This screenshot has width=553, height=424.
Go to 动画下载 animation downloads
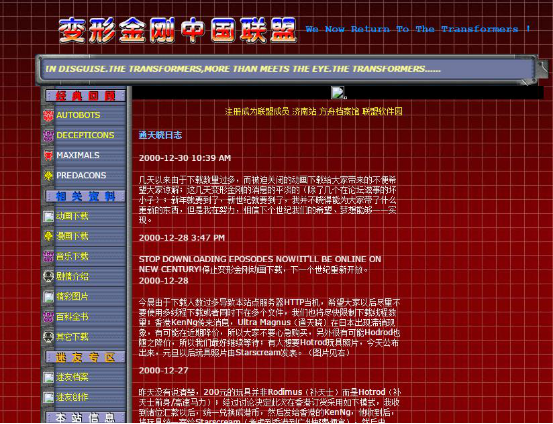click(72, 216)
